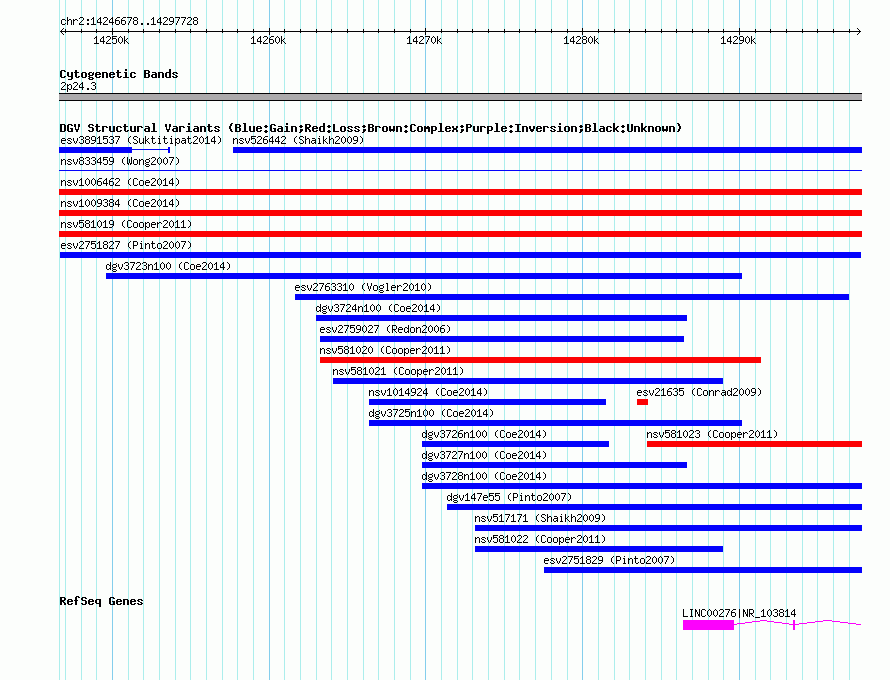Click the esv2759027 (Redon2006) label
The image size is (890, 680).
point(385,329)
